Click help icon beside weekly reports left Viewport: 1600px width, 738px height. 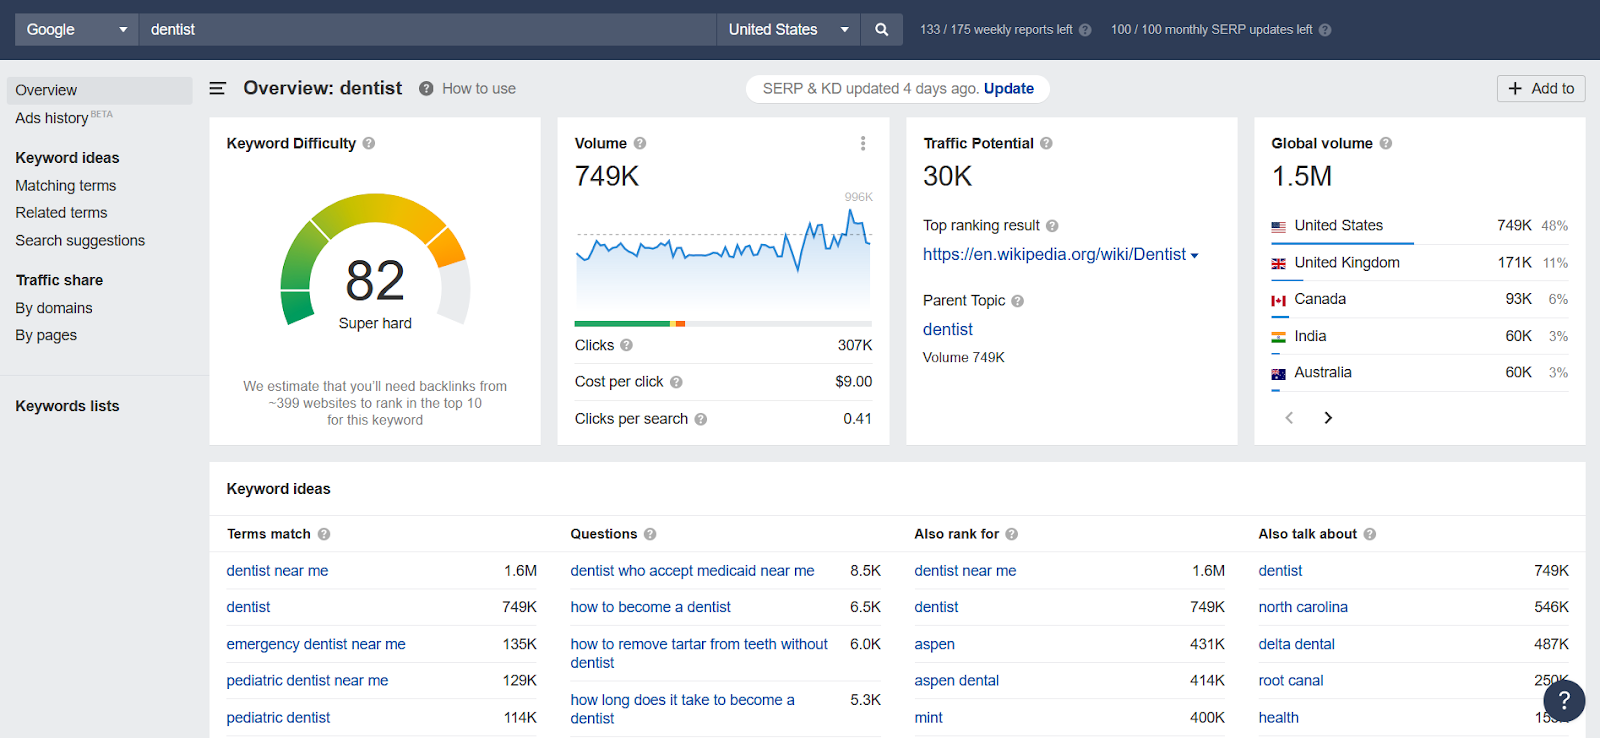coord(1085,30)
